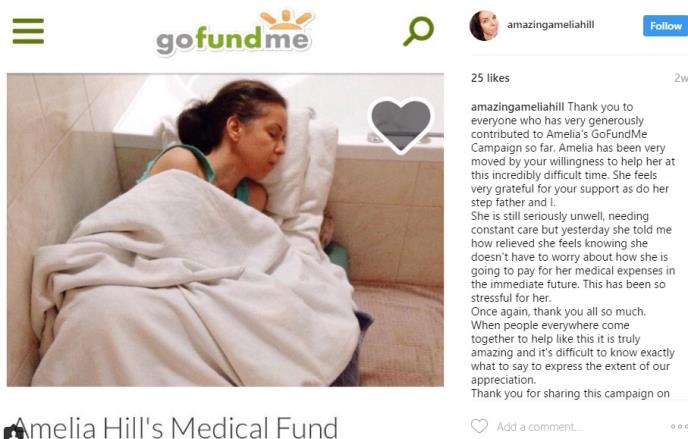View the 25 likes list
Viewport: 688px width, 439px height.
pyautogui.click(x=490, y=78)
